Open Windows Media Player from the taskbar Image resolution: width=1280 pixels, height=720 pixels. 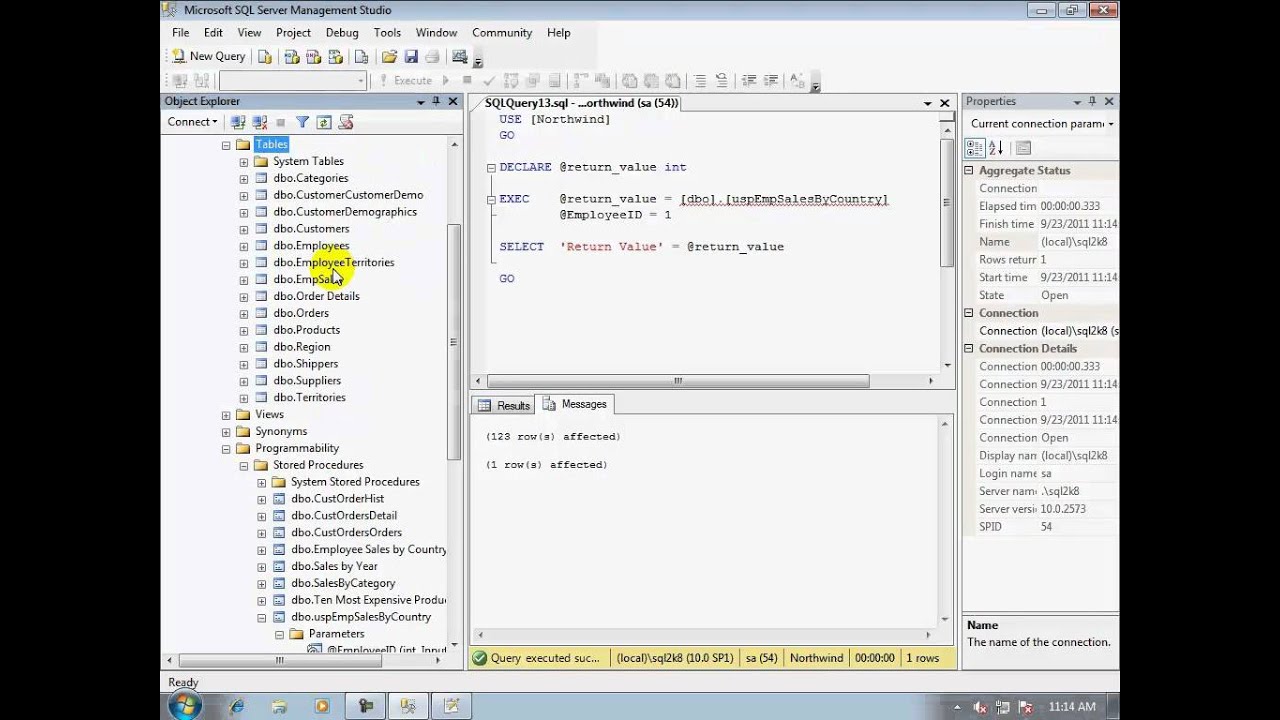(x=322, y=706)
